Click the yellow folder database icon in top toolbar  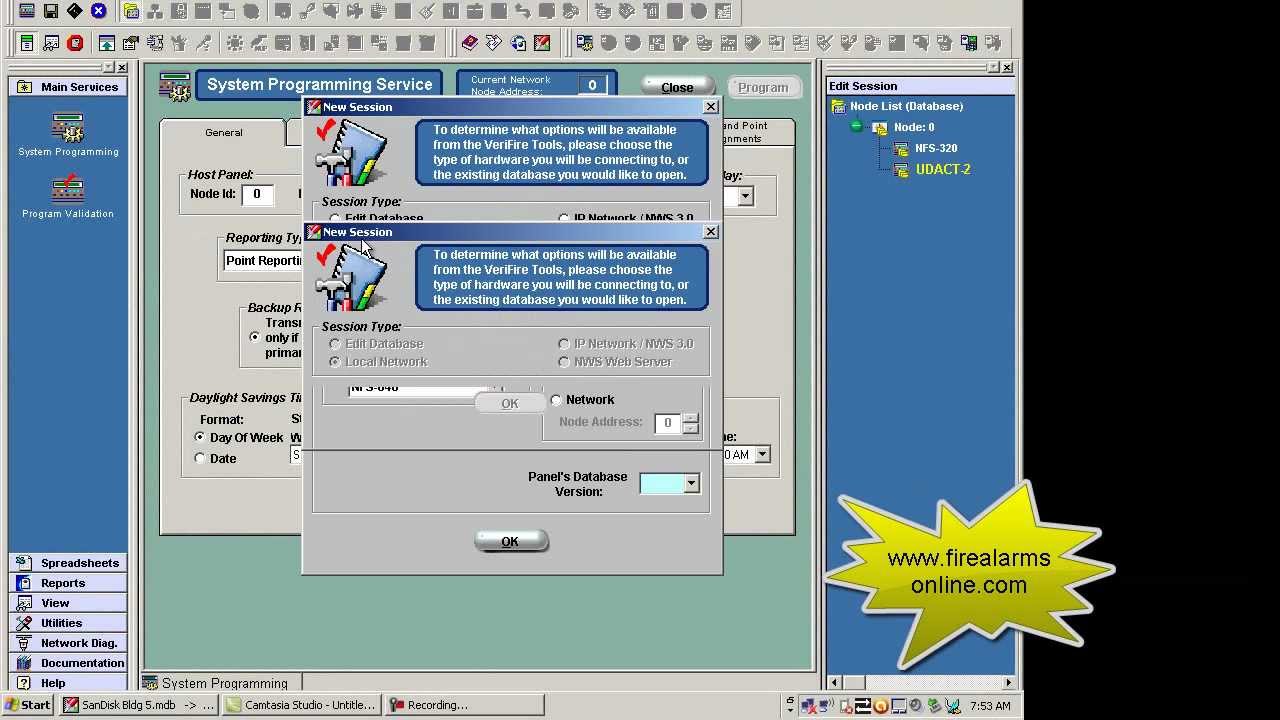(x=132, y=12)
